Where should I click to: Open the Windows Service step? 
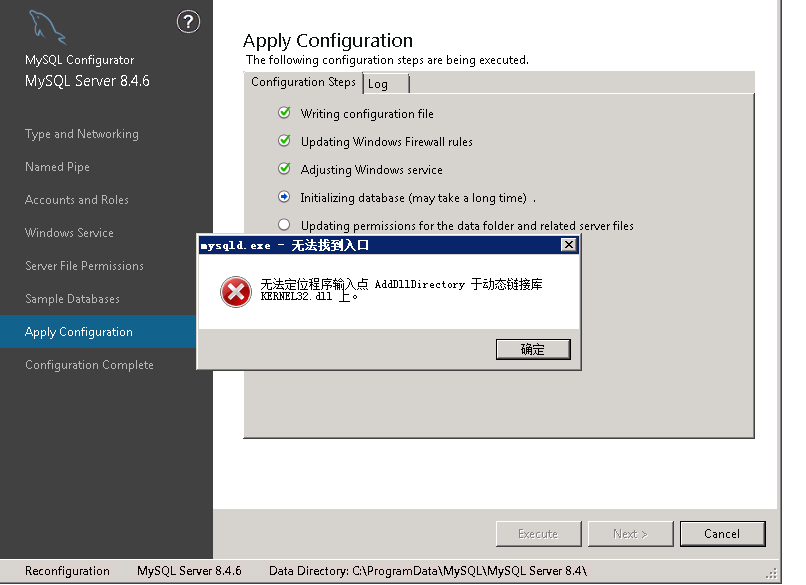(69, 233)
